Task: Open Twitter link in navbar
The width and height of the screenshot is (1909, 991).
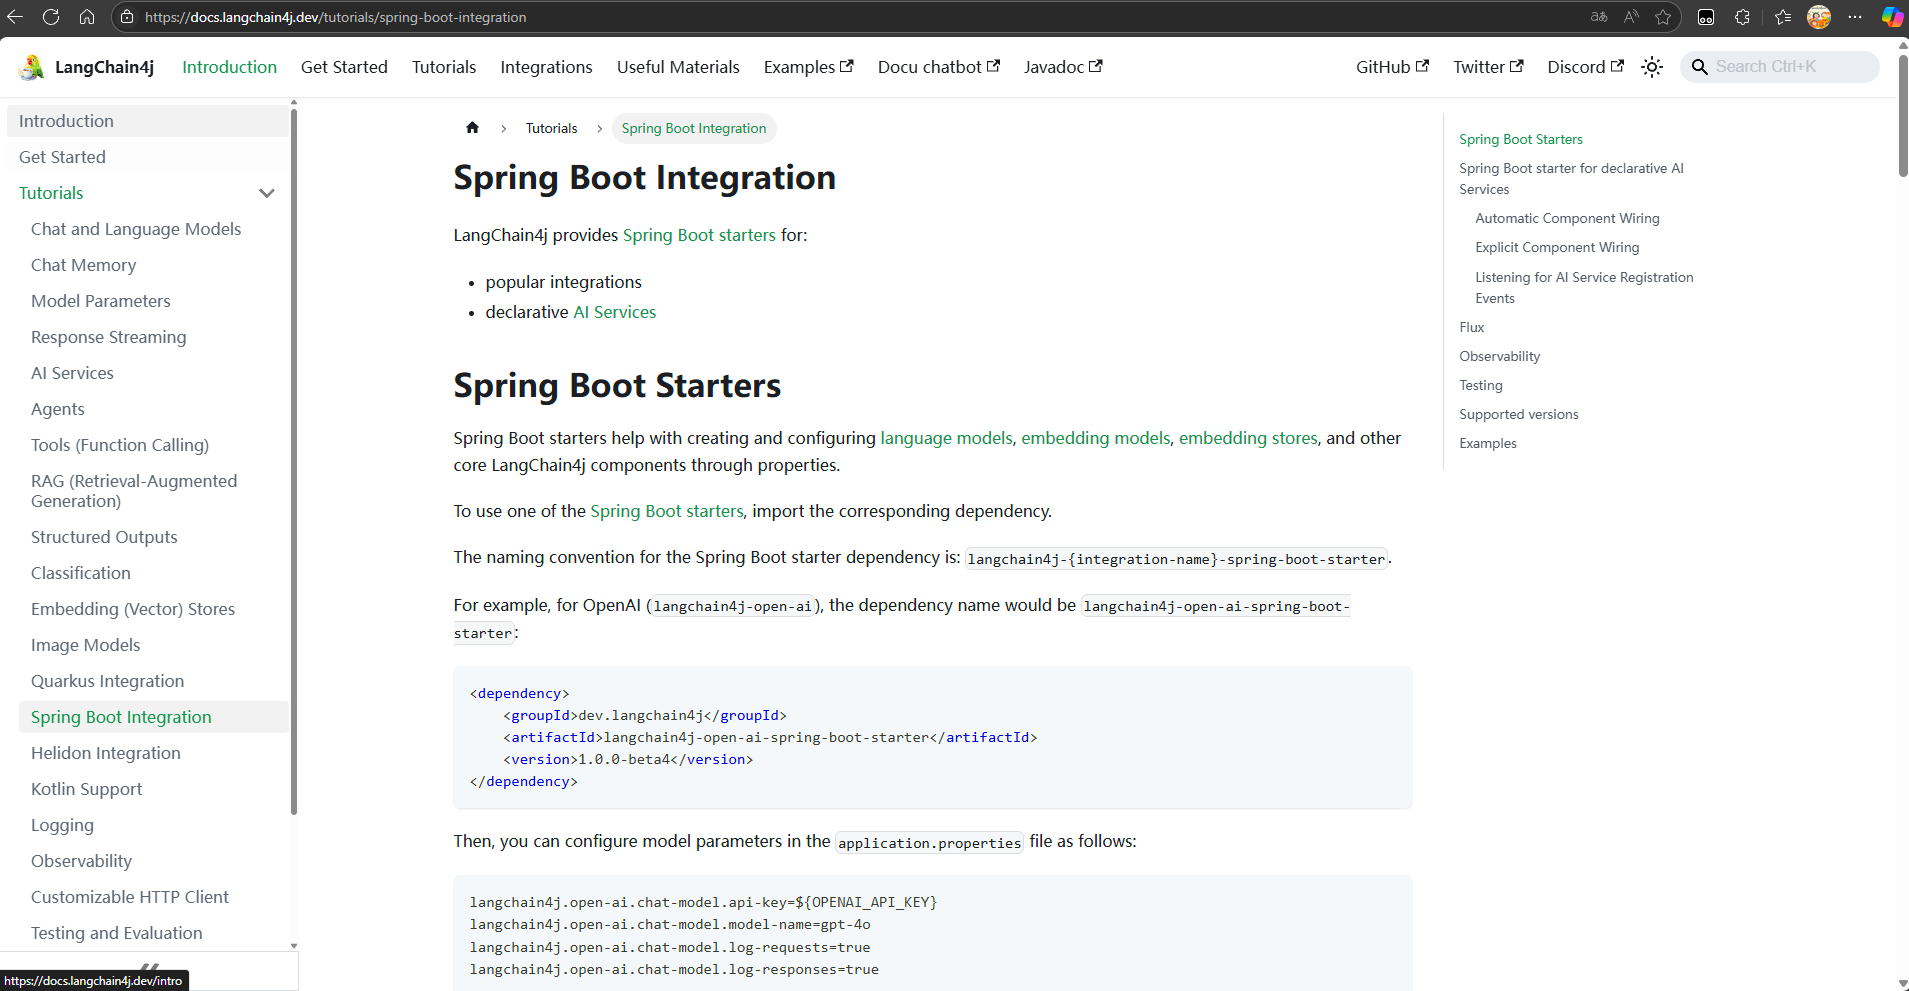Action: tap(1488, 67)
